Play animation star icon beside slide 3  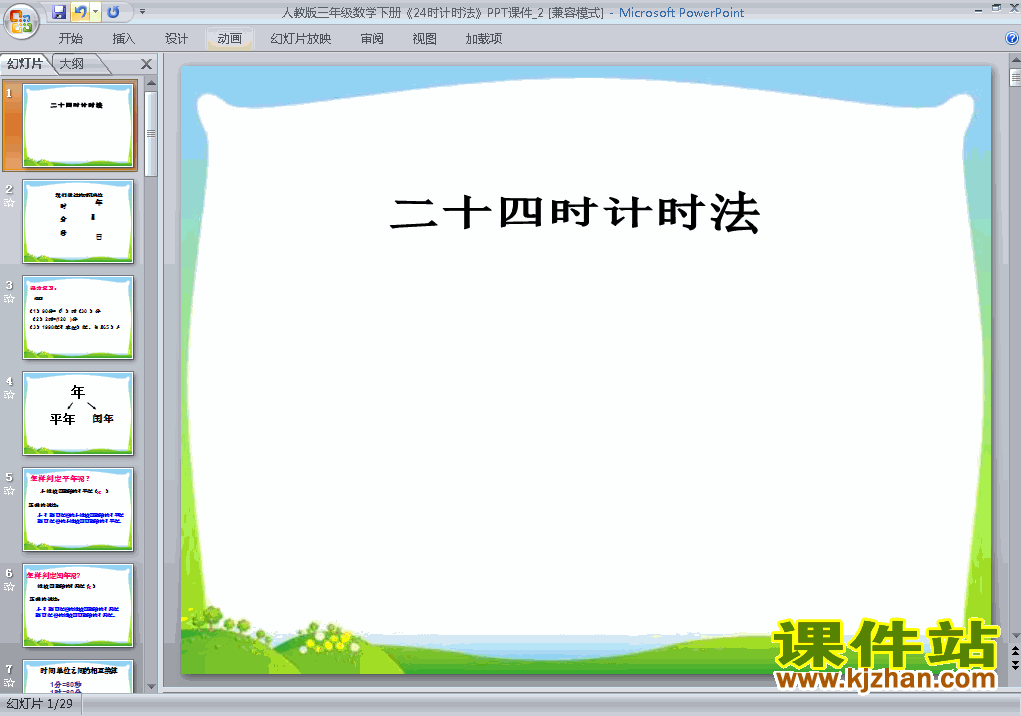9,299
